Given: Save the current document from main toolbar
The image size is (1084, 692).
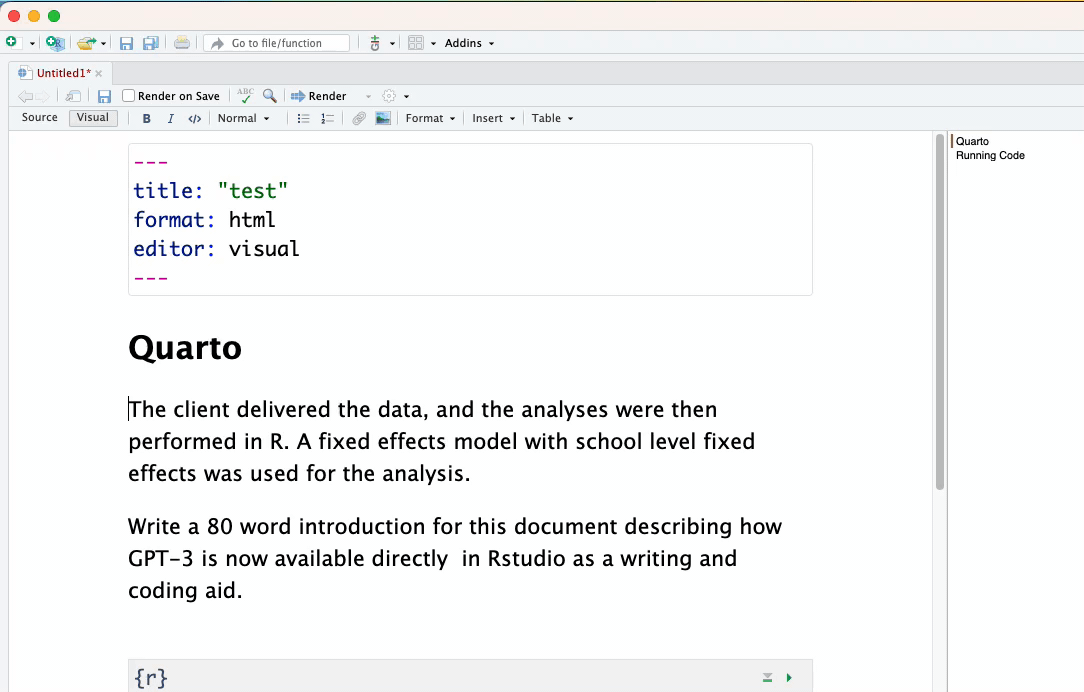Looking at the screenshot, I should click(126, 44).
